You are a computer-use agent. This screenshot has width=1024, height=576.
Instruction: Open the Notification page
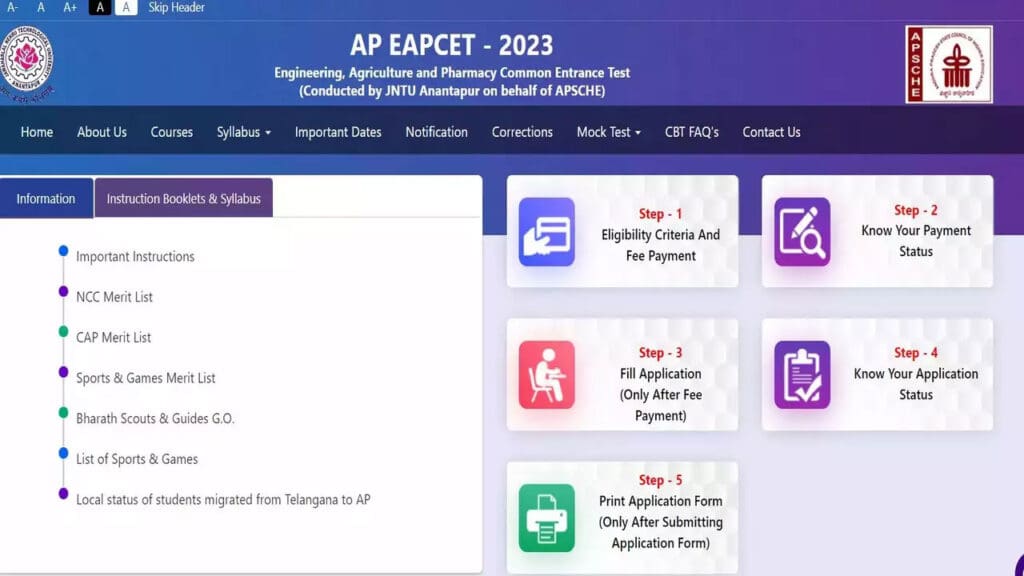(x=436, y=132)
